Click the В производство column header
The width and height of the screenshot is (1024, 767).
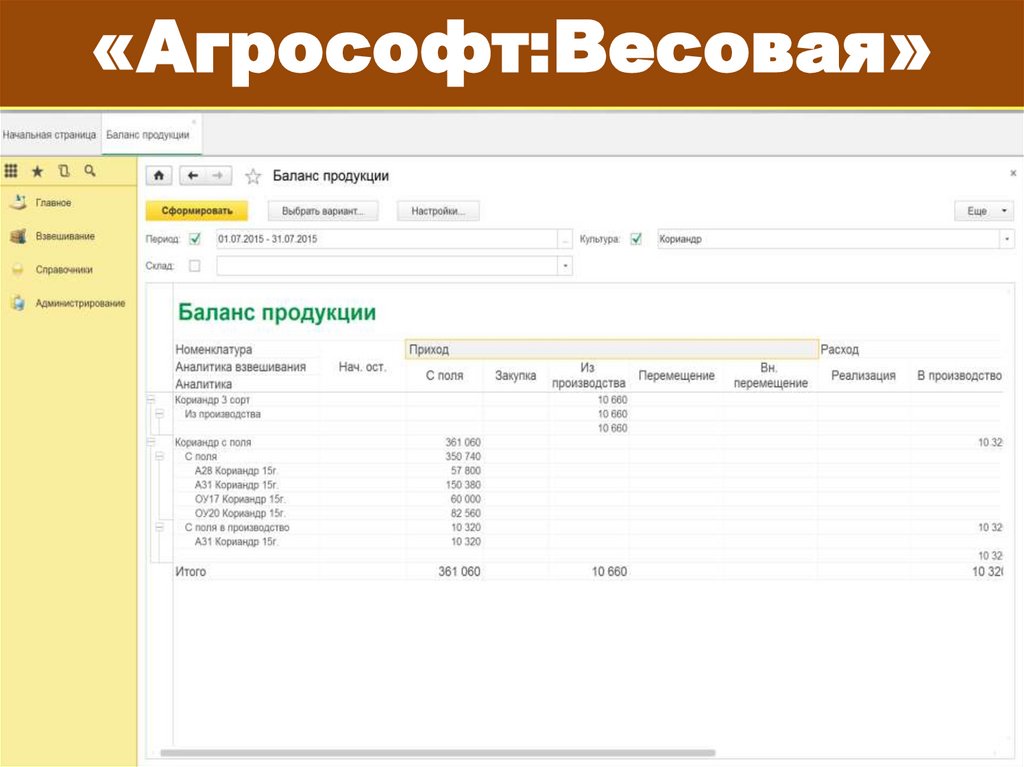[959, 376]
